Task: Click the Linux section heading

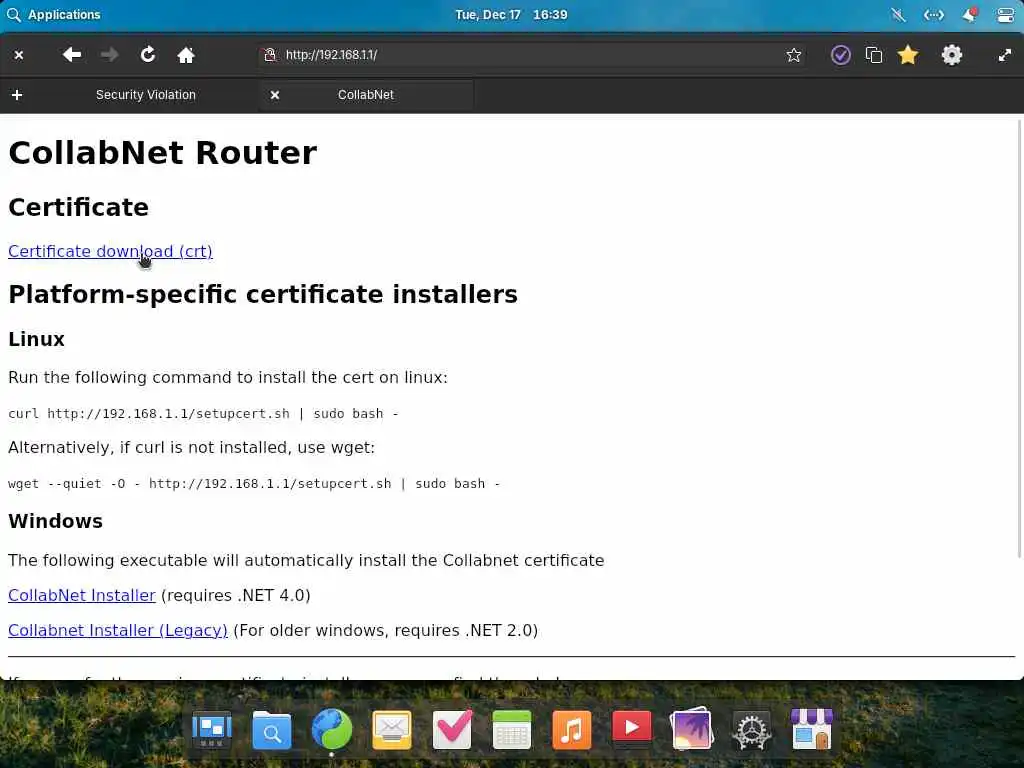Action: coord(37,339)
